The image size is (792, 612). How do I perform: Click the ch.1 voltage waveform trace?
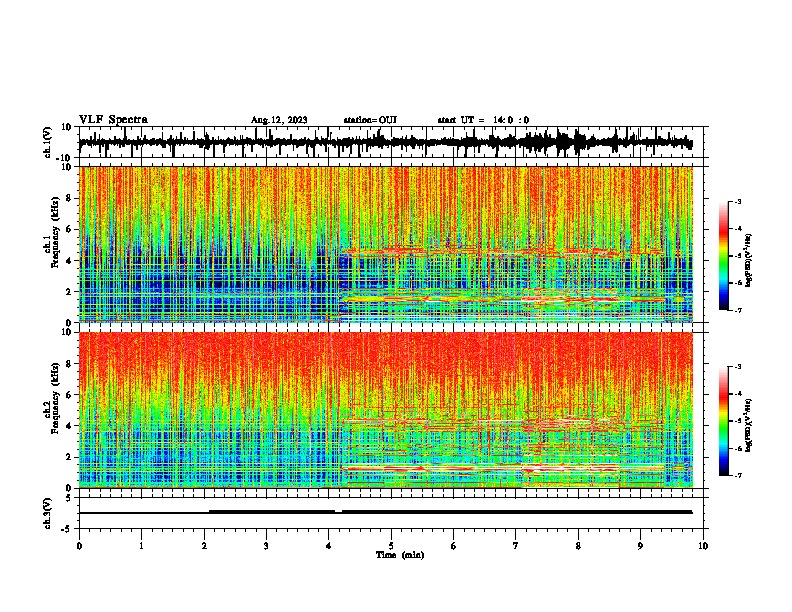coord(385,142)
